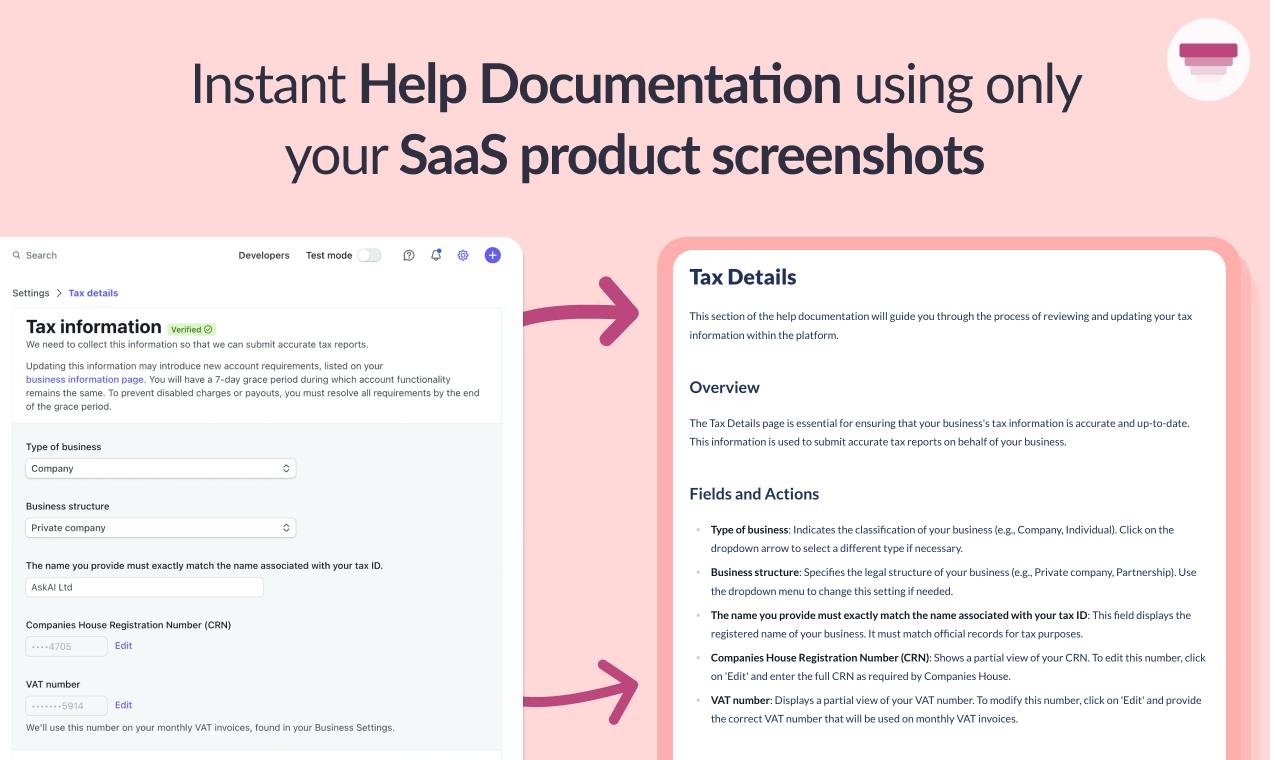This screenshot has width=1270, height=760.
Task: Click the AskAI logo icon in the corner
Action: click(x=1208, y=59)
